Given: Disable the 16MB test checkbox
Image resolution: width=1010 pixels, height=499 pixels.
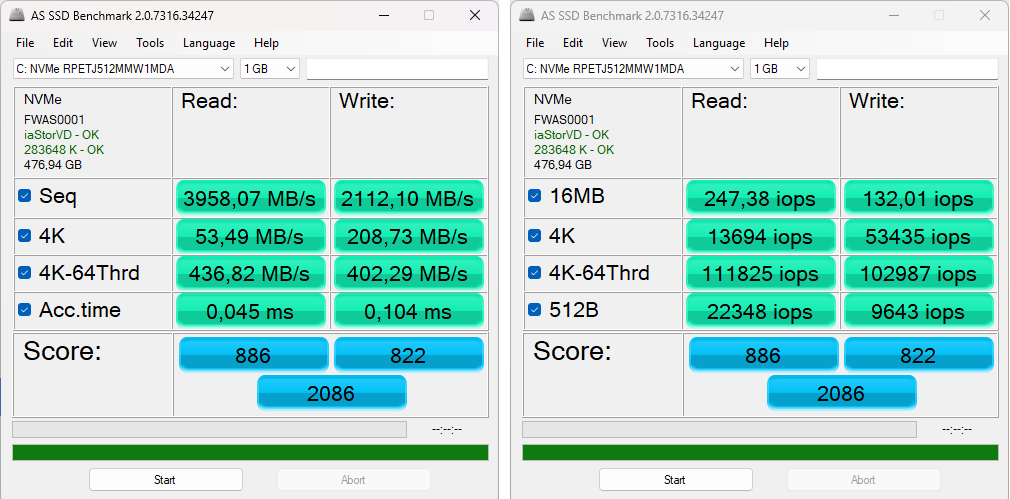Looking at the screenshot, I should click(535, 197).
